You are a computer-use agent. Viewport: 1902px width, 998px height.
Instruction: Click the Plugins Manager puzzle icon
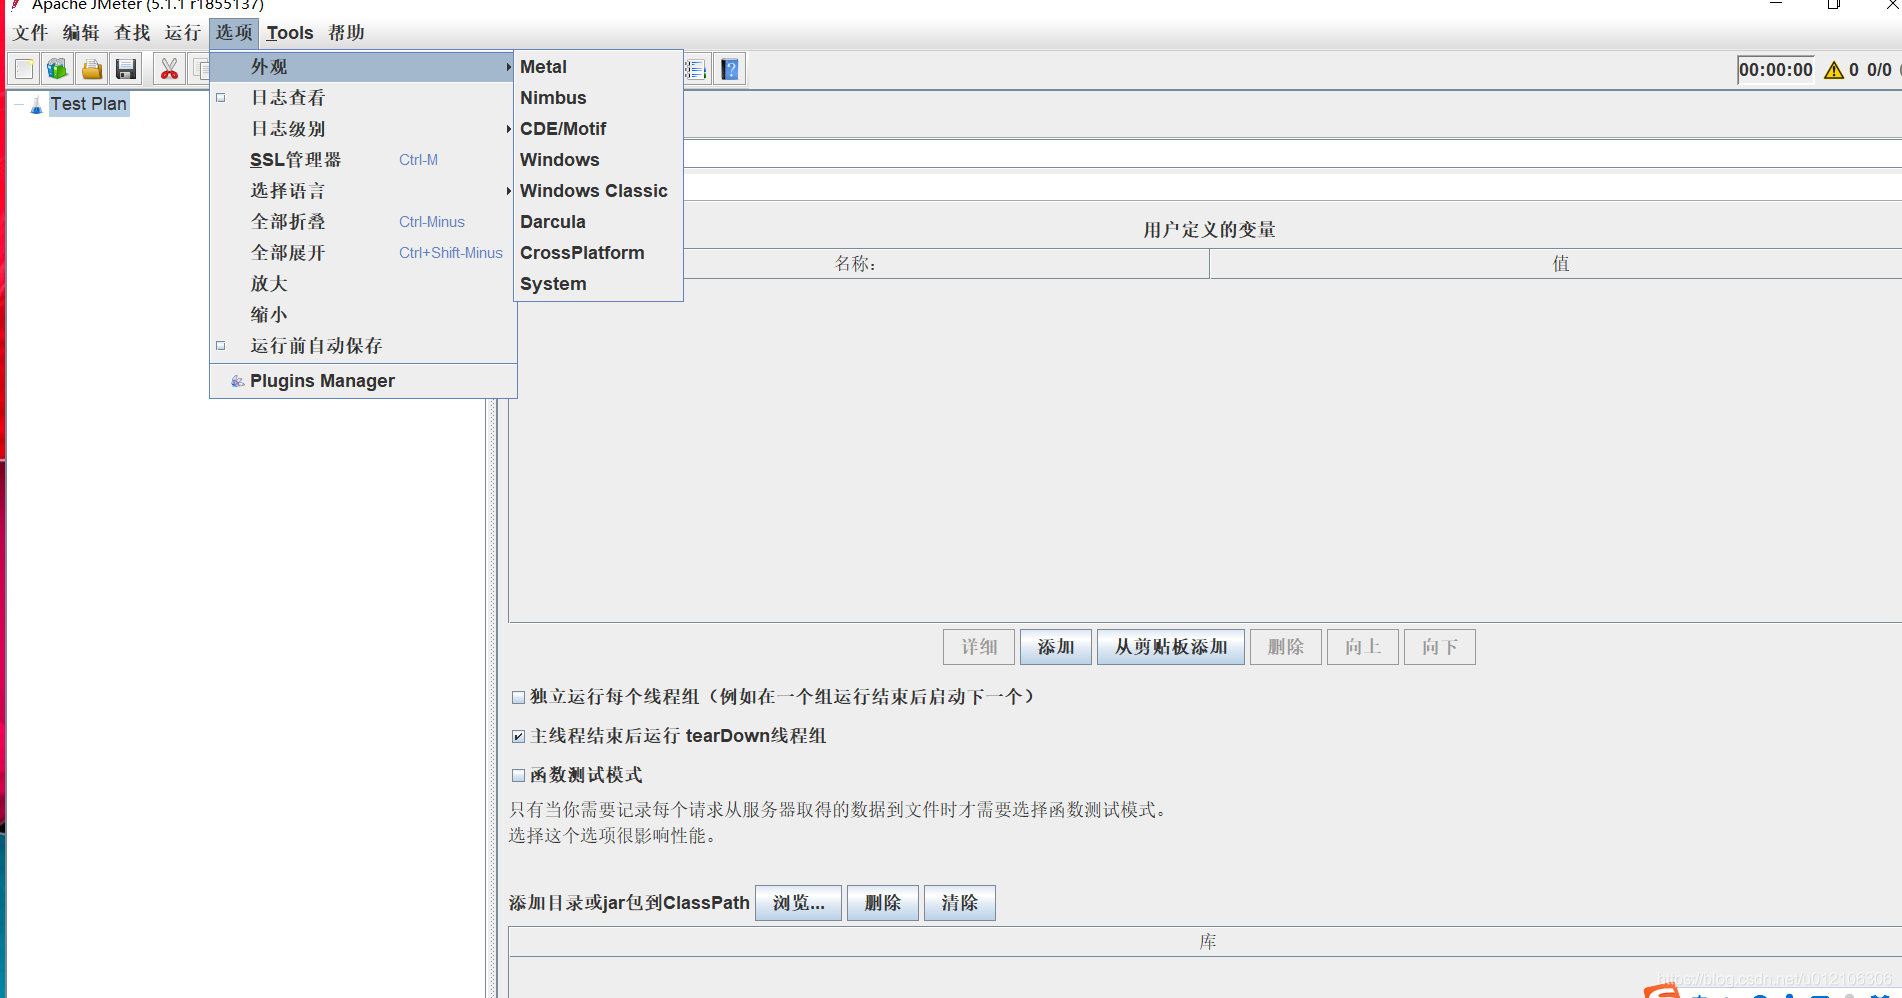click(x=238, y=381)
